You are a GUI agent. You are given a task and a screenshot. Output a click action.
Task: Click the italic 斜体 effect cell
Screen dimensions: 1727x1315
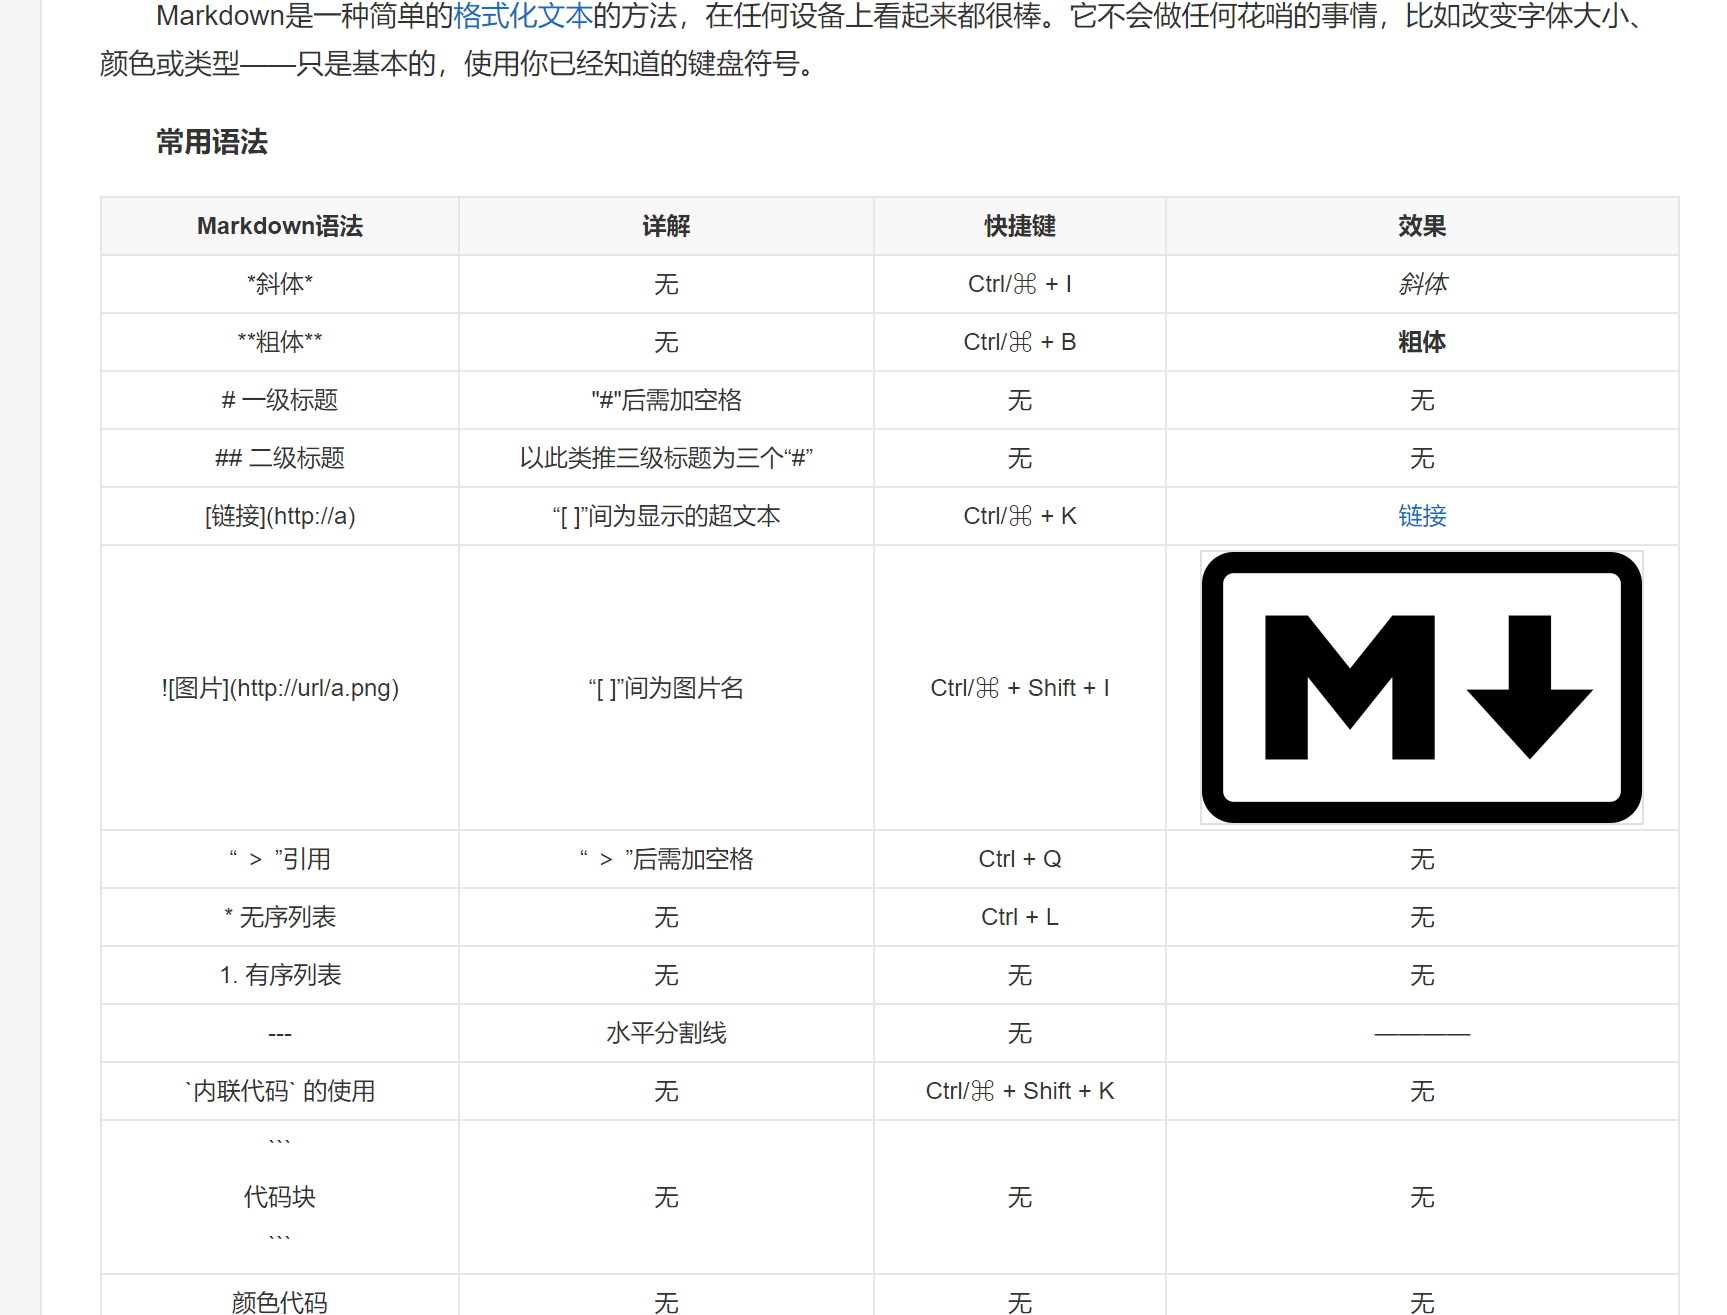pyautogui.click(x=1422, y=284)
